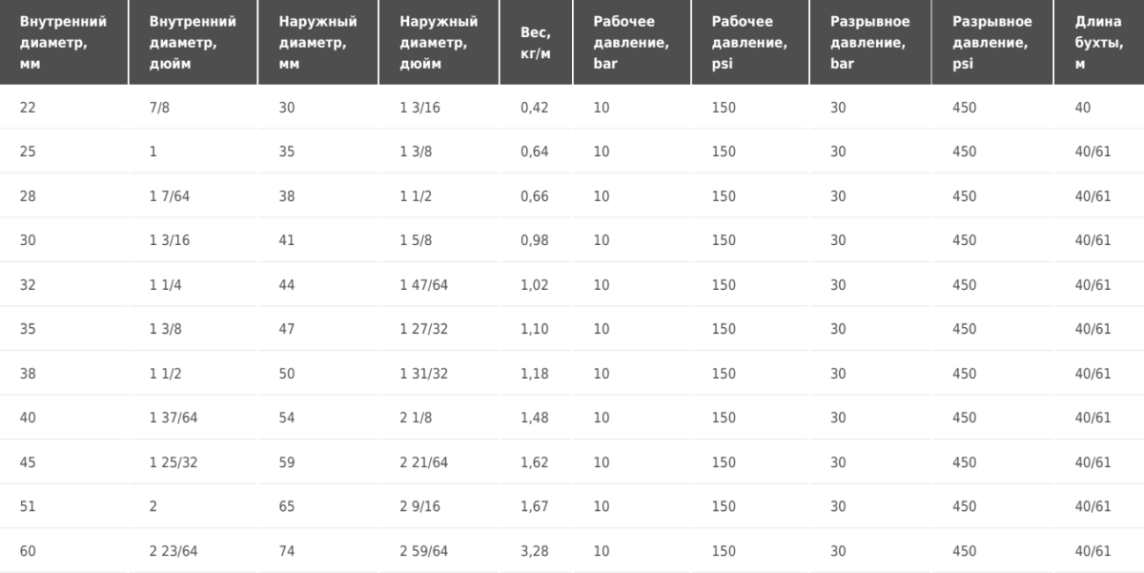Click the 'Наружный диаметр, дюйм' header
The image size is (1144, 573).
tap(438, 42)
